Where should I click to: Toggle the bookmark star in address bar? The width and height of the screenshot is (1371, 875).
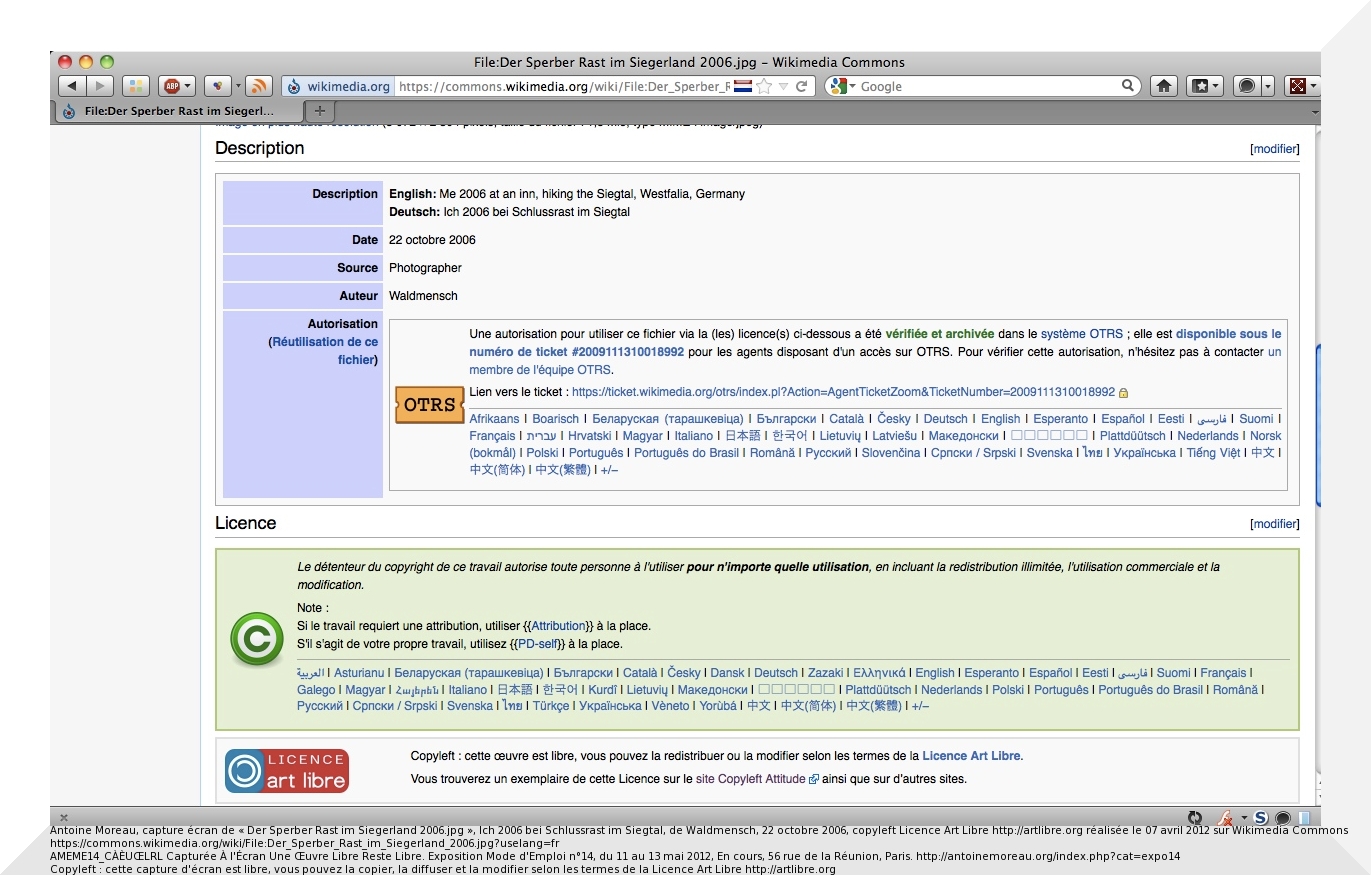click(x=765, y=86)
